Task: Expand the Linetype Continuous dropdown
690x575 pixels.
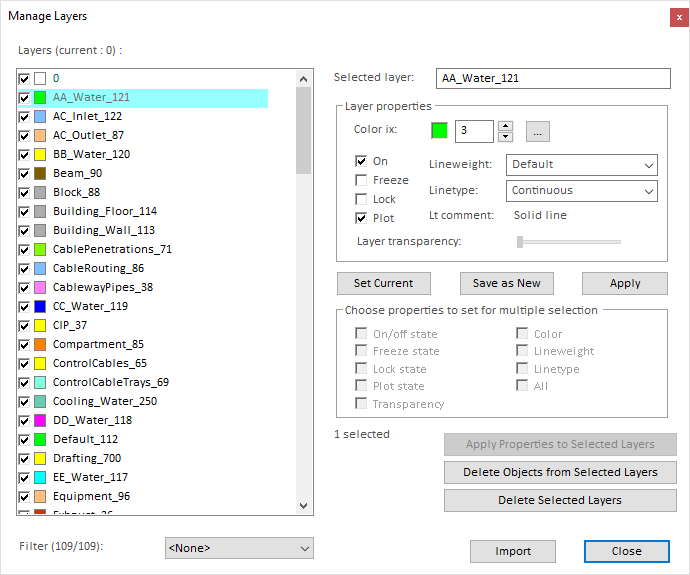Action: [x=581, y=190]
